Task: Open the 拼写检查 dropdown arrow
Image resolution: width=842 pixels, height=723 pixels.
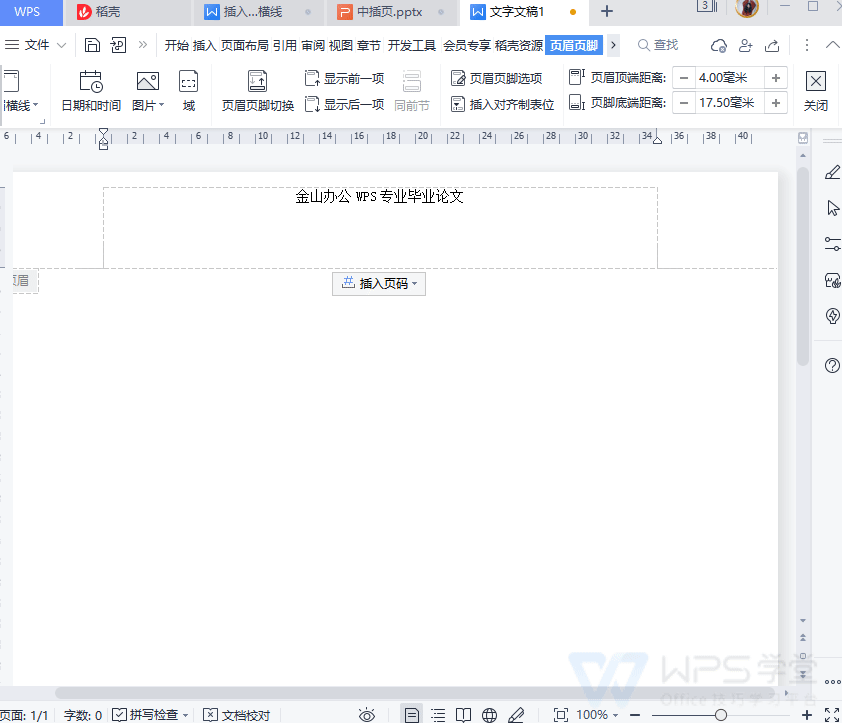Action: (x=185, y=715)
